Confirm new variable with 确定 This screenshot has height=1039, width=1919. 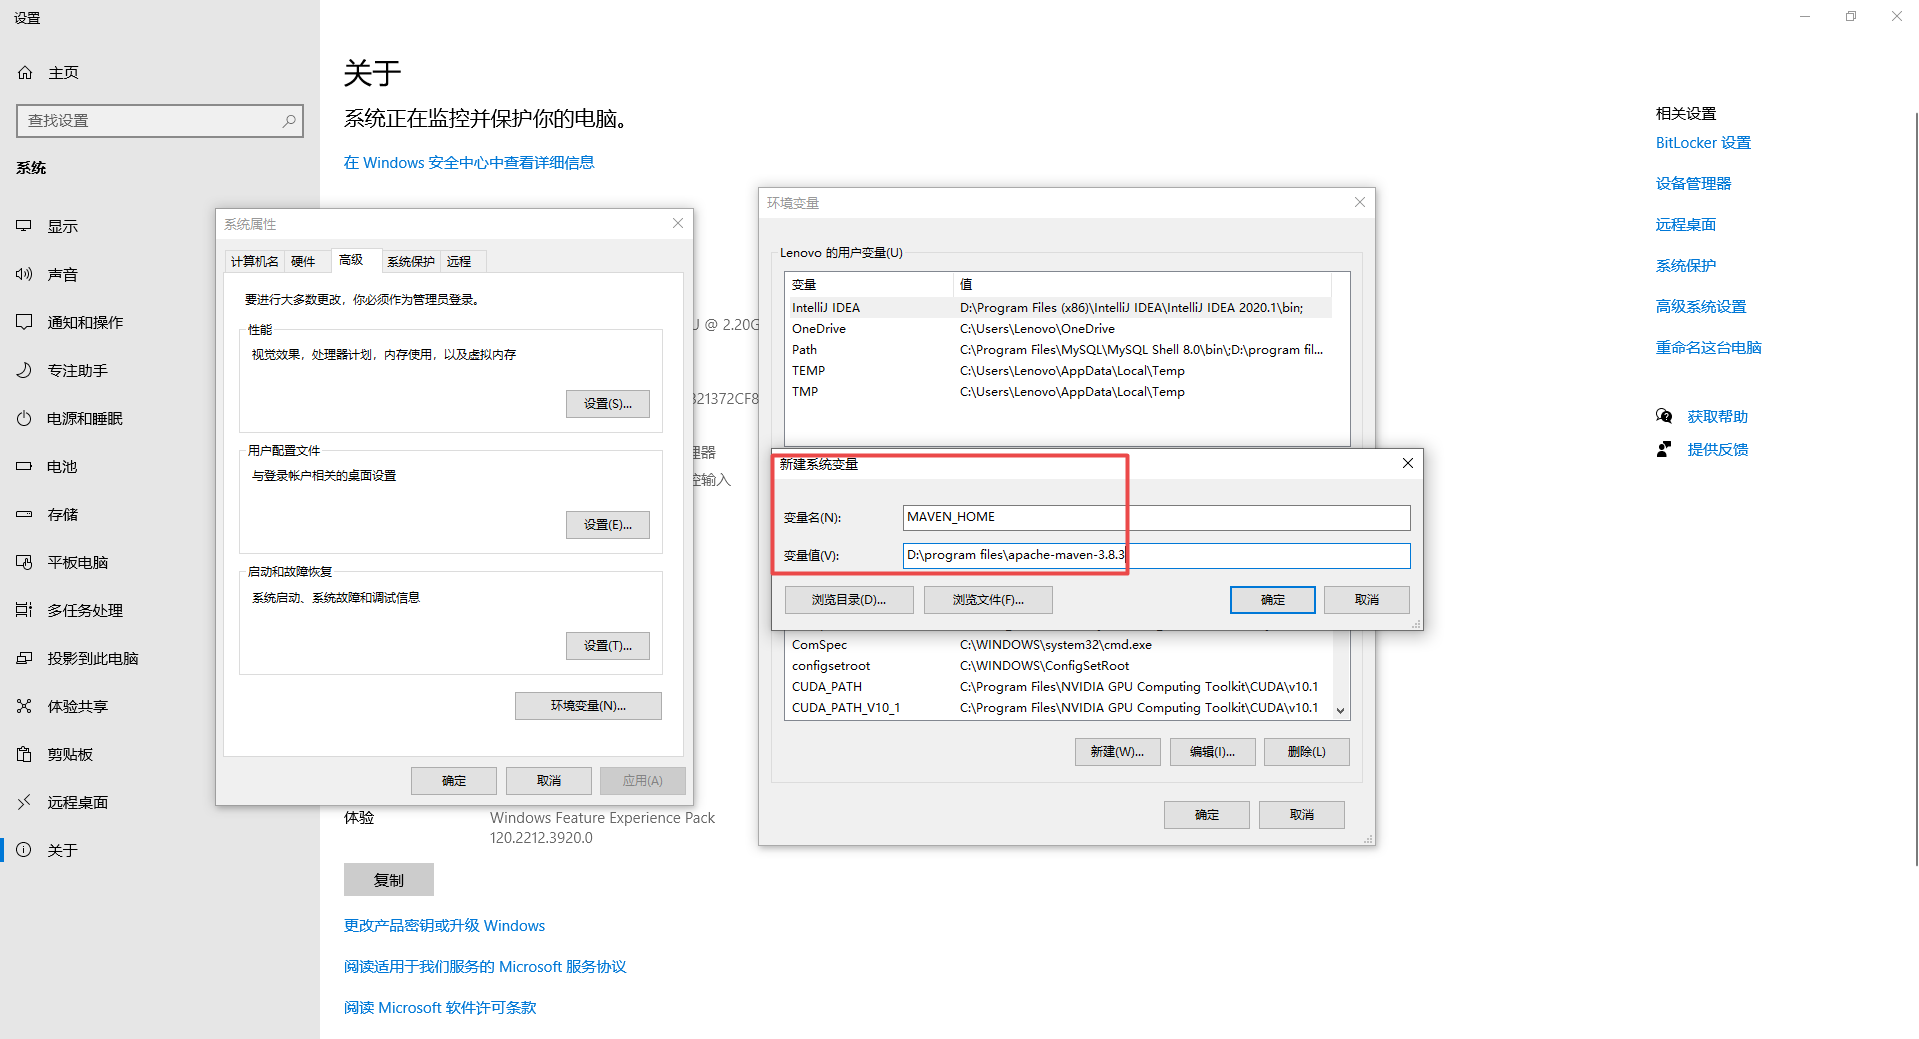pos(1273,600)
